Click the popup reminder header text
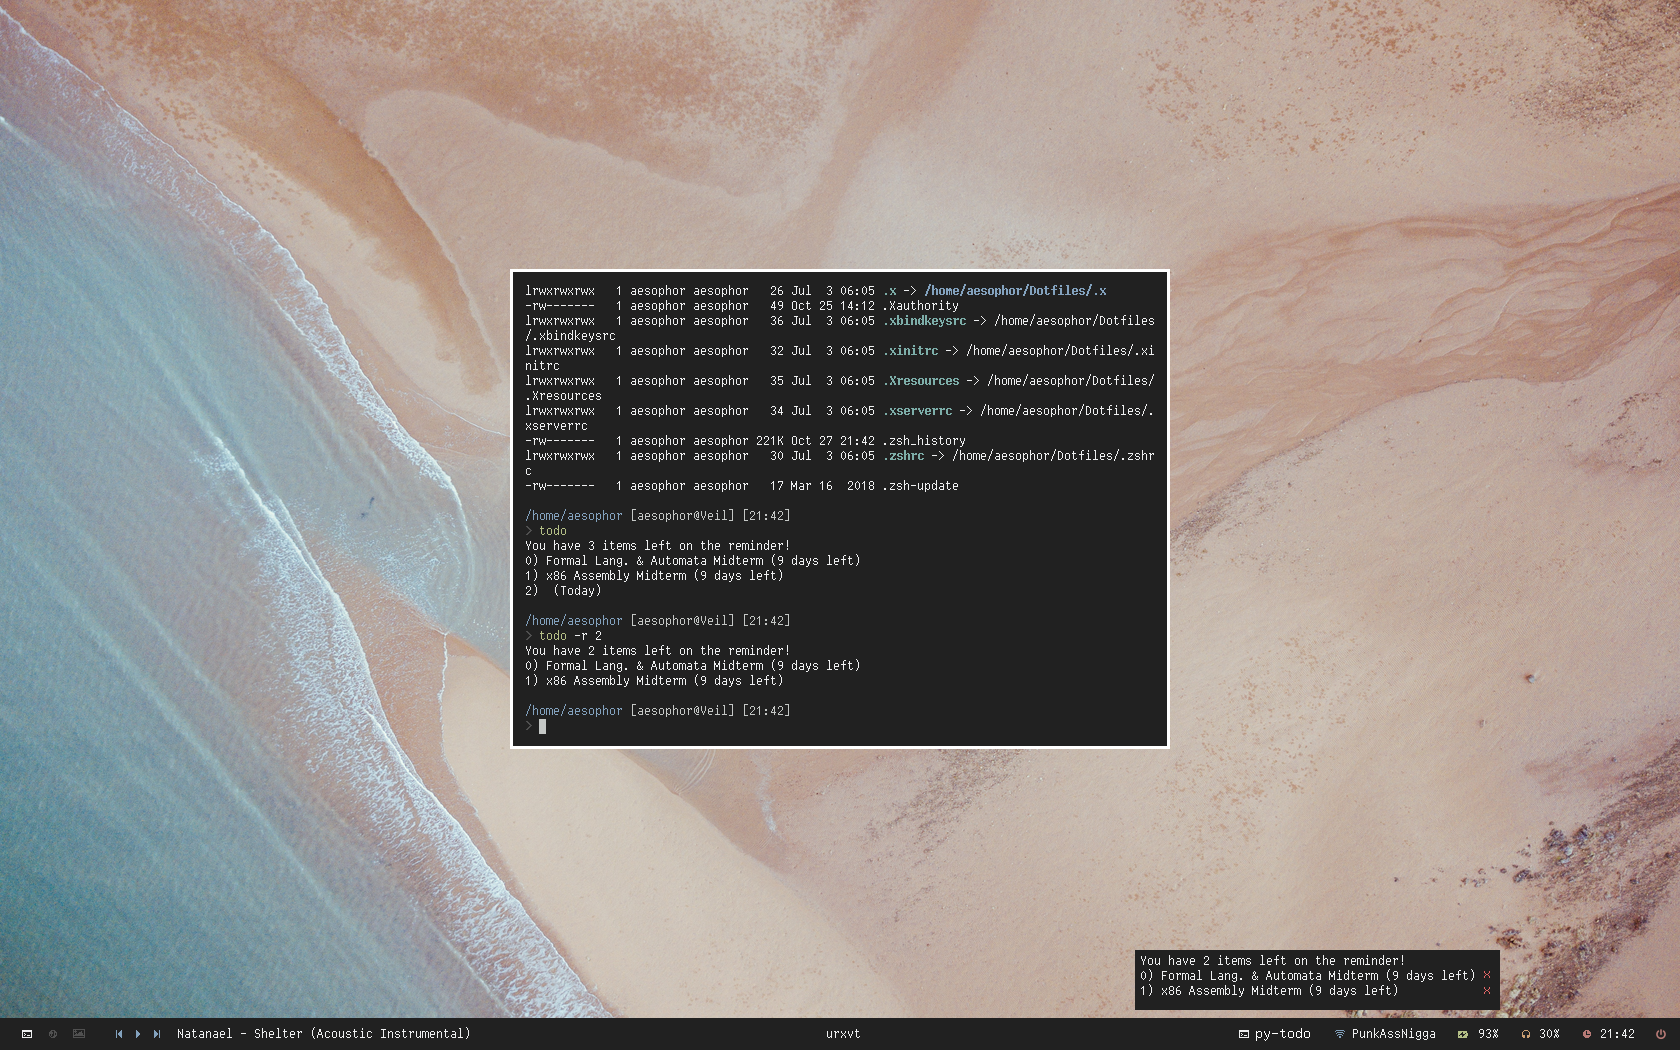The image size is (1680, 1050). [1272, 960]
